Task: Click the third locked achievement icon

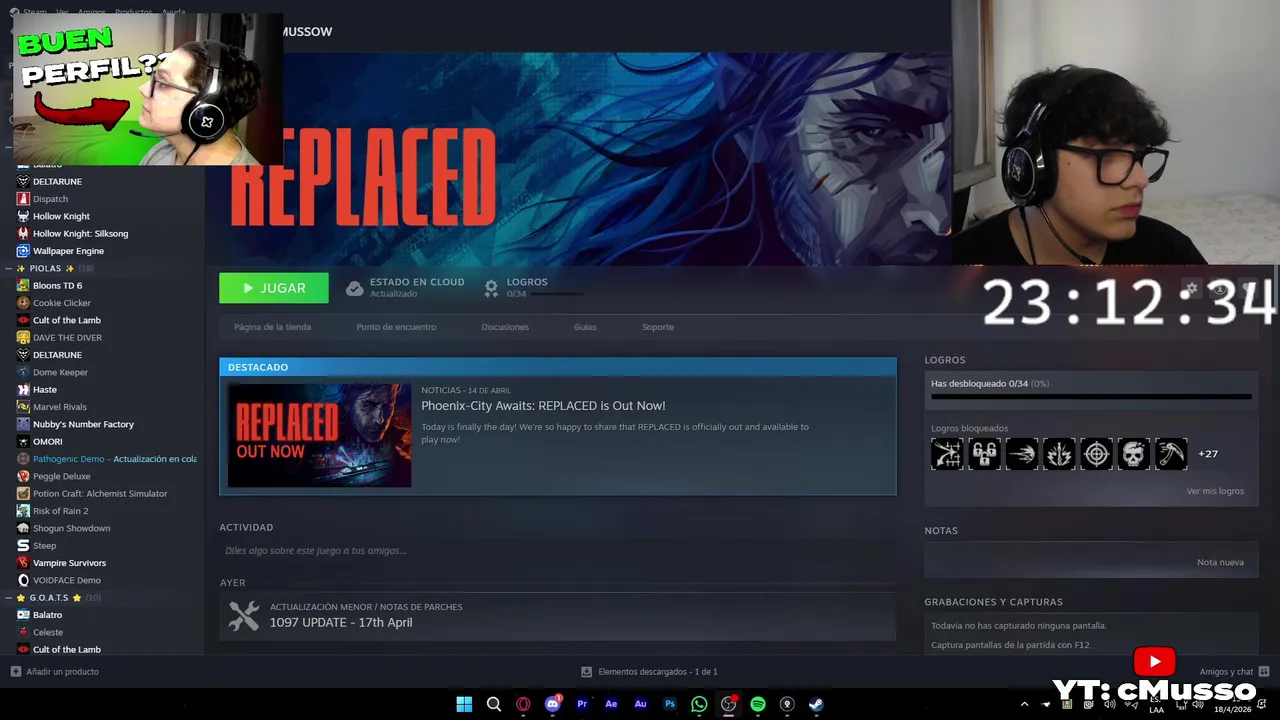Action: 1022,454
